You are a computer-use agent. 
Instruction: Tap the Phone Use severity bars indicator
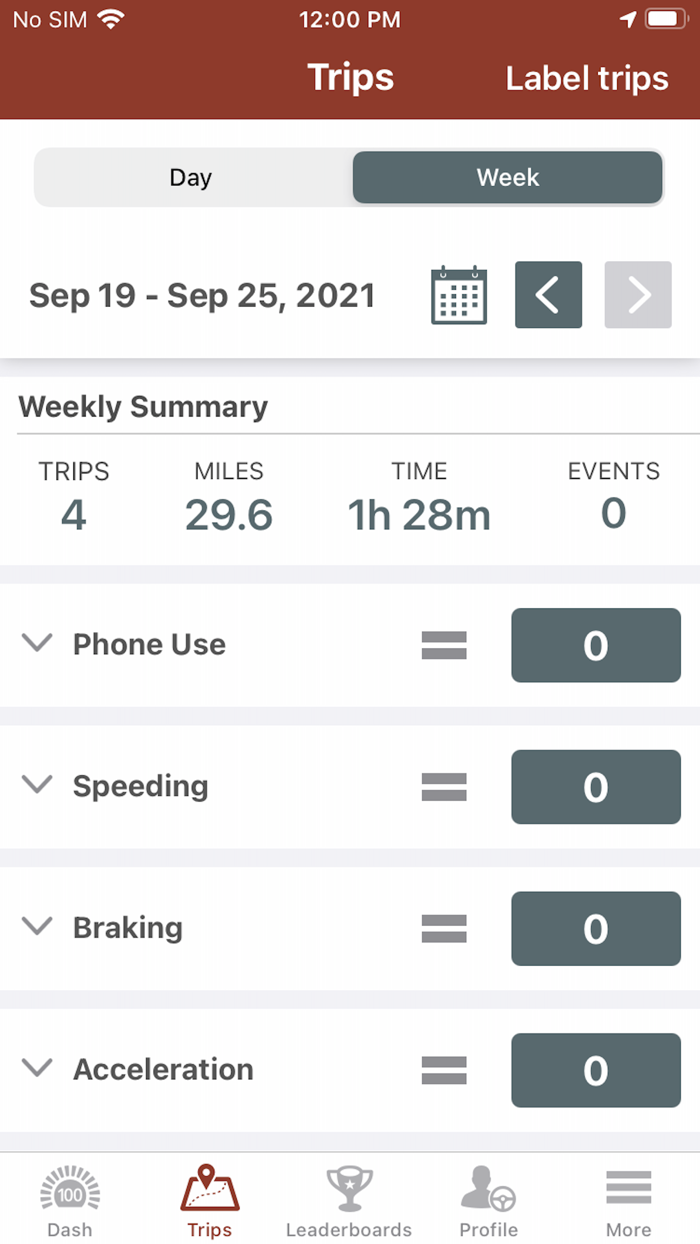(x=444, y=645)
